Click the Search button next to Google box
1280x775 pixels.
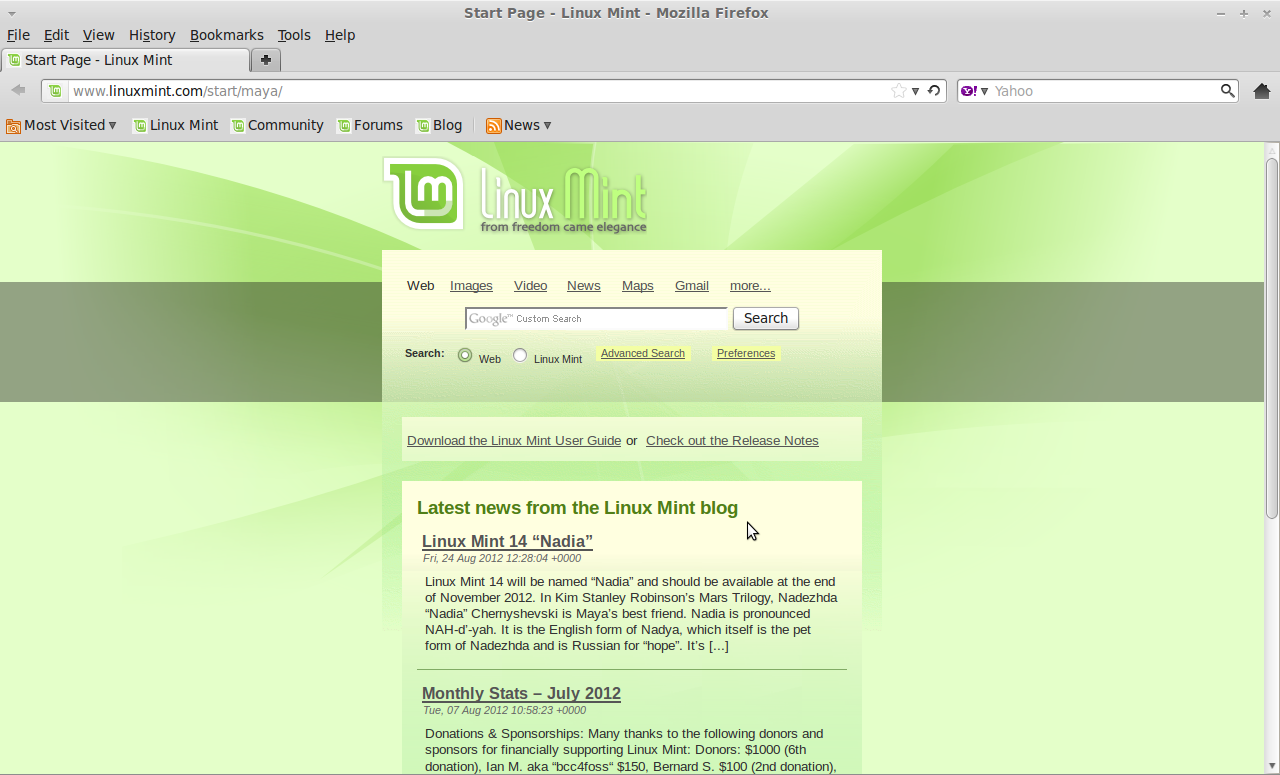(766, 318)
